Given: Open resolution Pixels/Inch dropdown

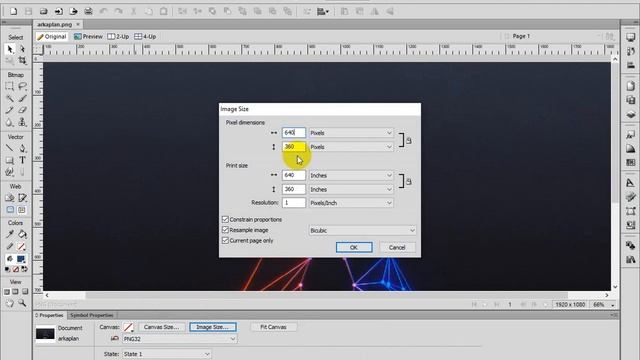Looking at the screenshot, I should coord(351,203).
